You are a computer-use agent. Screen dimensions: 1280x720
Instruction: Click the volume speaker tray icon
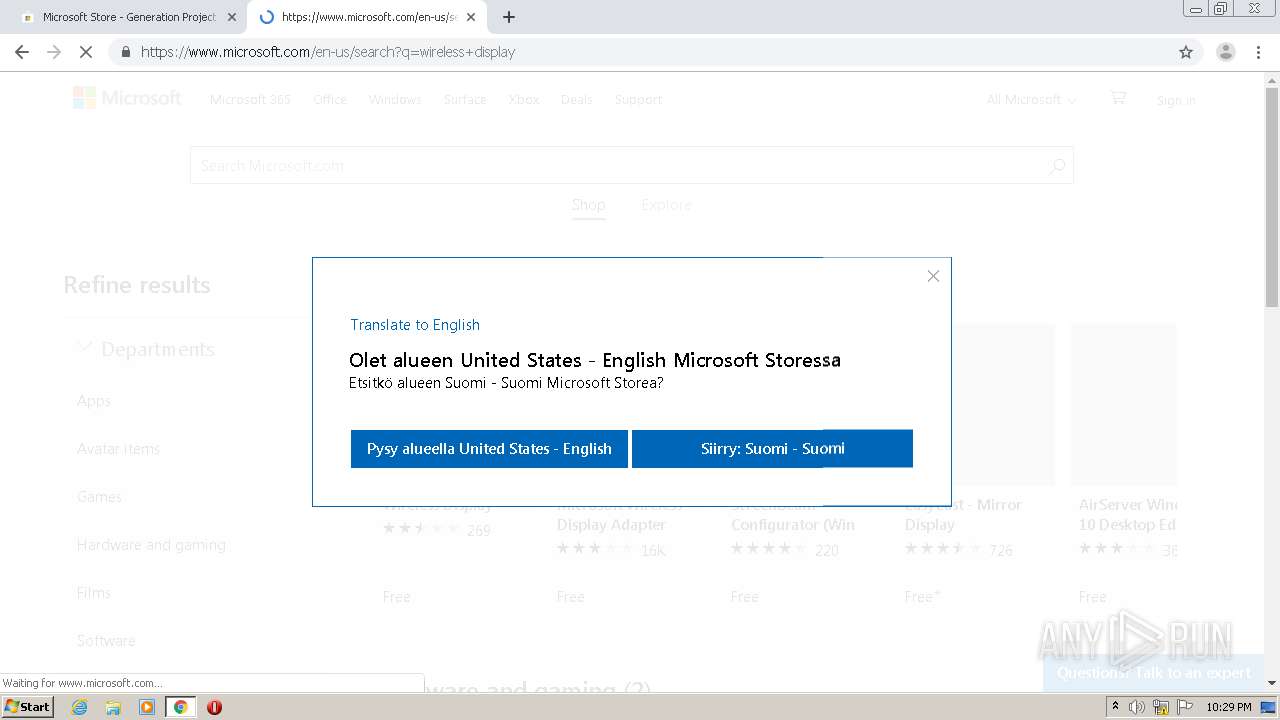coord(1137,707)
